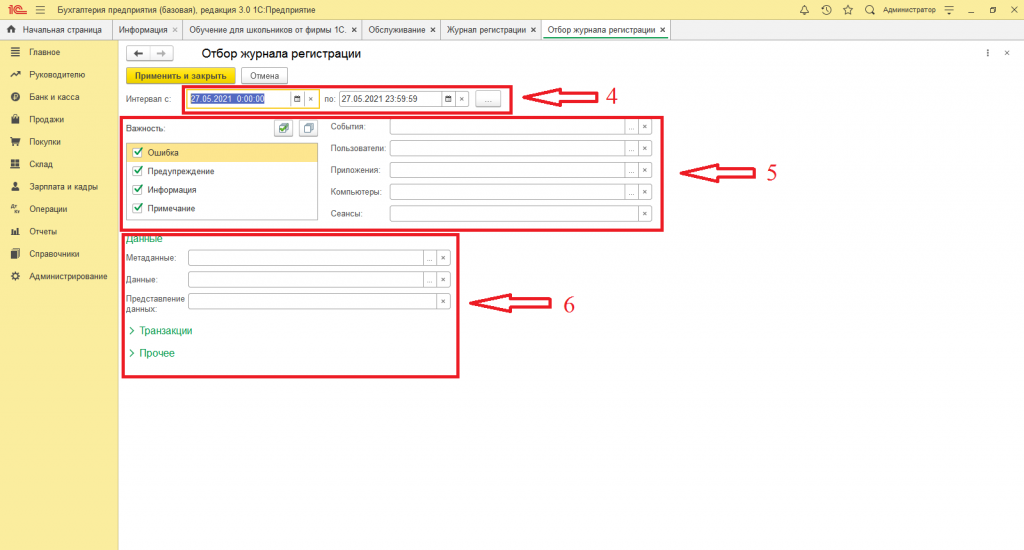Open the Данные selection list
Viewport: 1024px width, 550px height.
pos(429,280)
